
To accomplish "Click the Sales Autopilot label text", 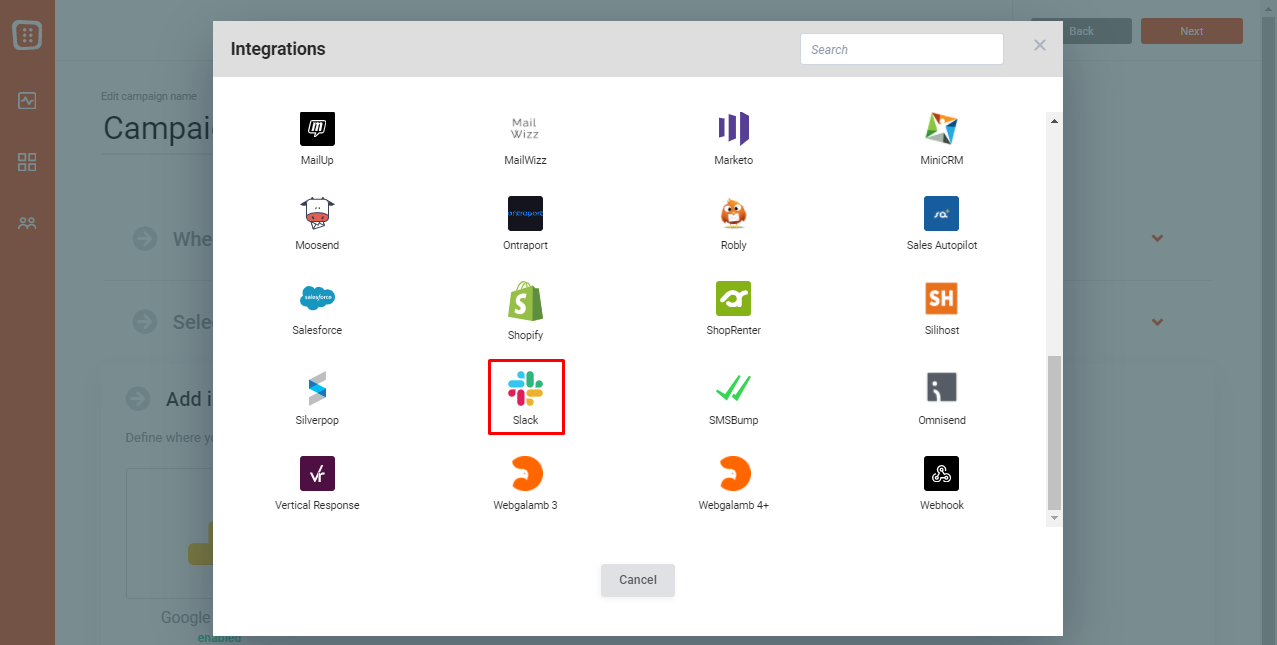I will (942, 245).
